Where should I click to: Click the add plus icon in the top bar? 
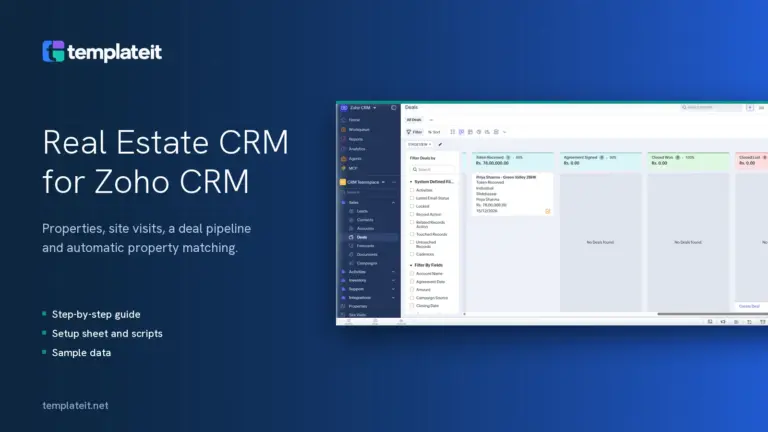(749, 107)
